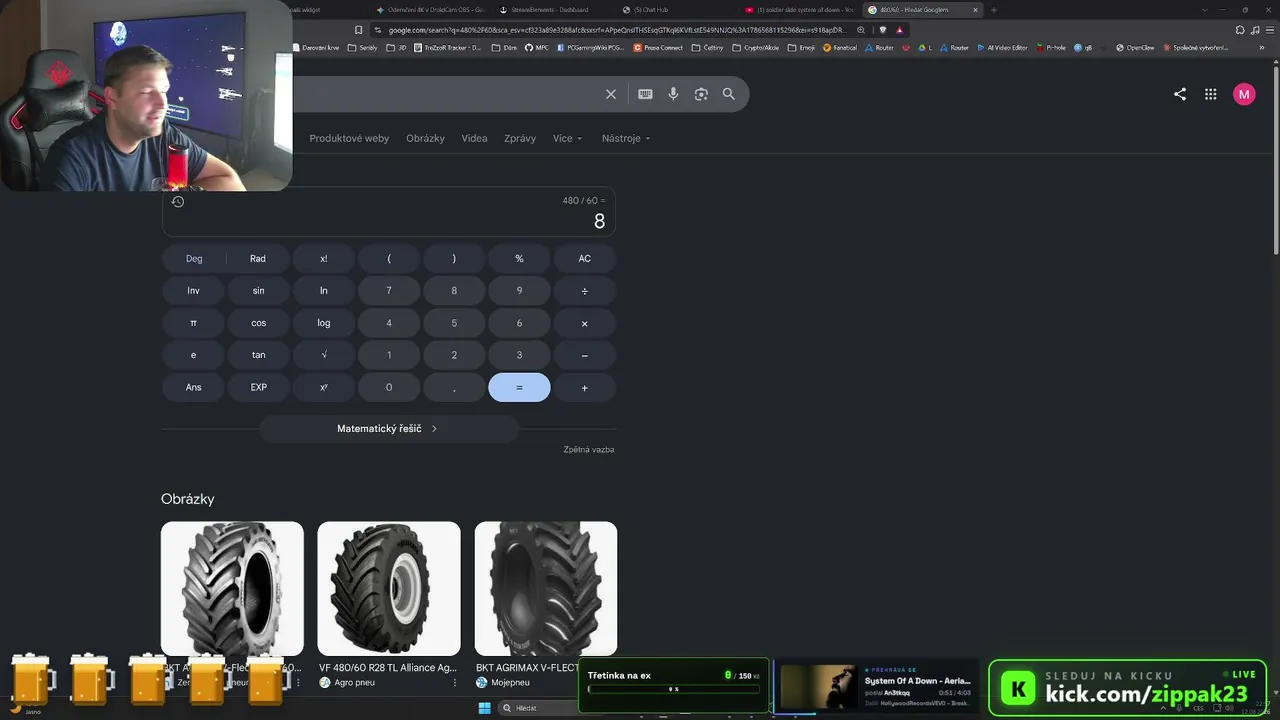Clear the Google search box with the X icon

tap(611, 94)
